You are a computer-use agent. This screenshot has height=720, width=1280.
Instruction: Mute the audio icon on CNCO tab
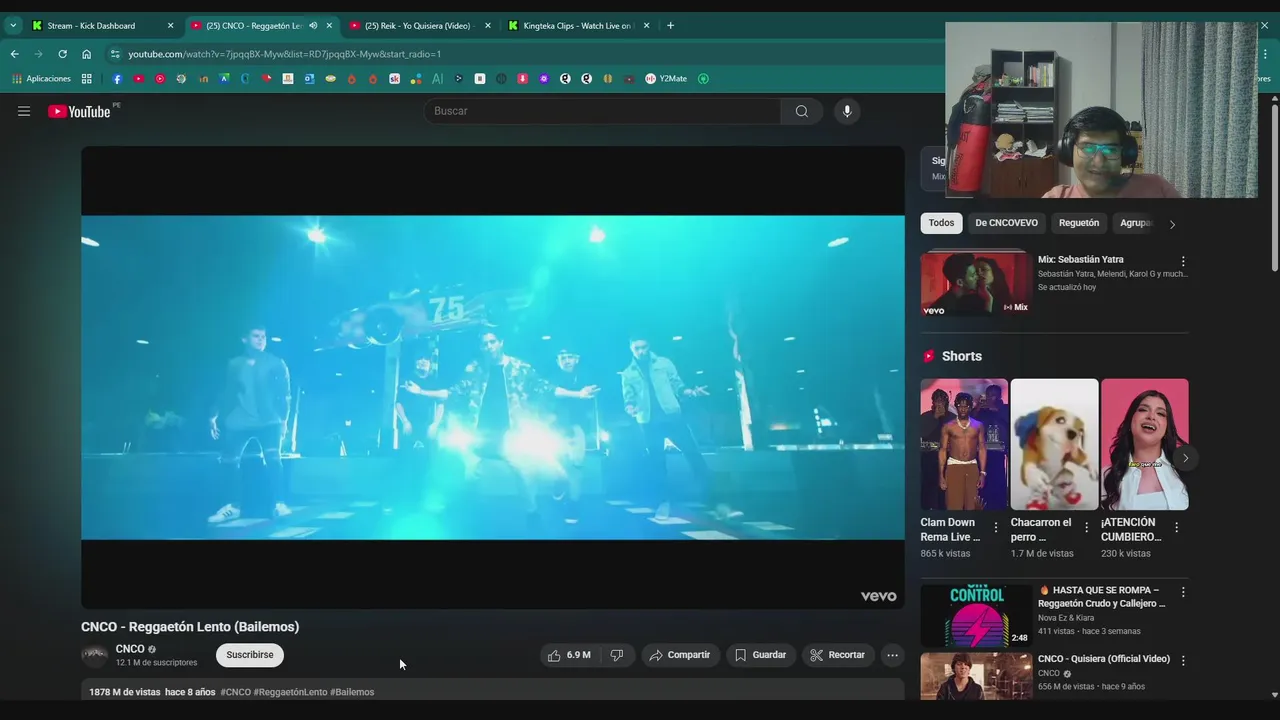[313, 26]
